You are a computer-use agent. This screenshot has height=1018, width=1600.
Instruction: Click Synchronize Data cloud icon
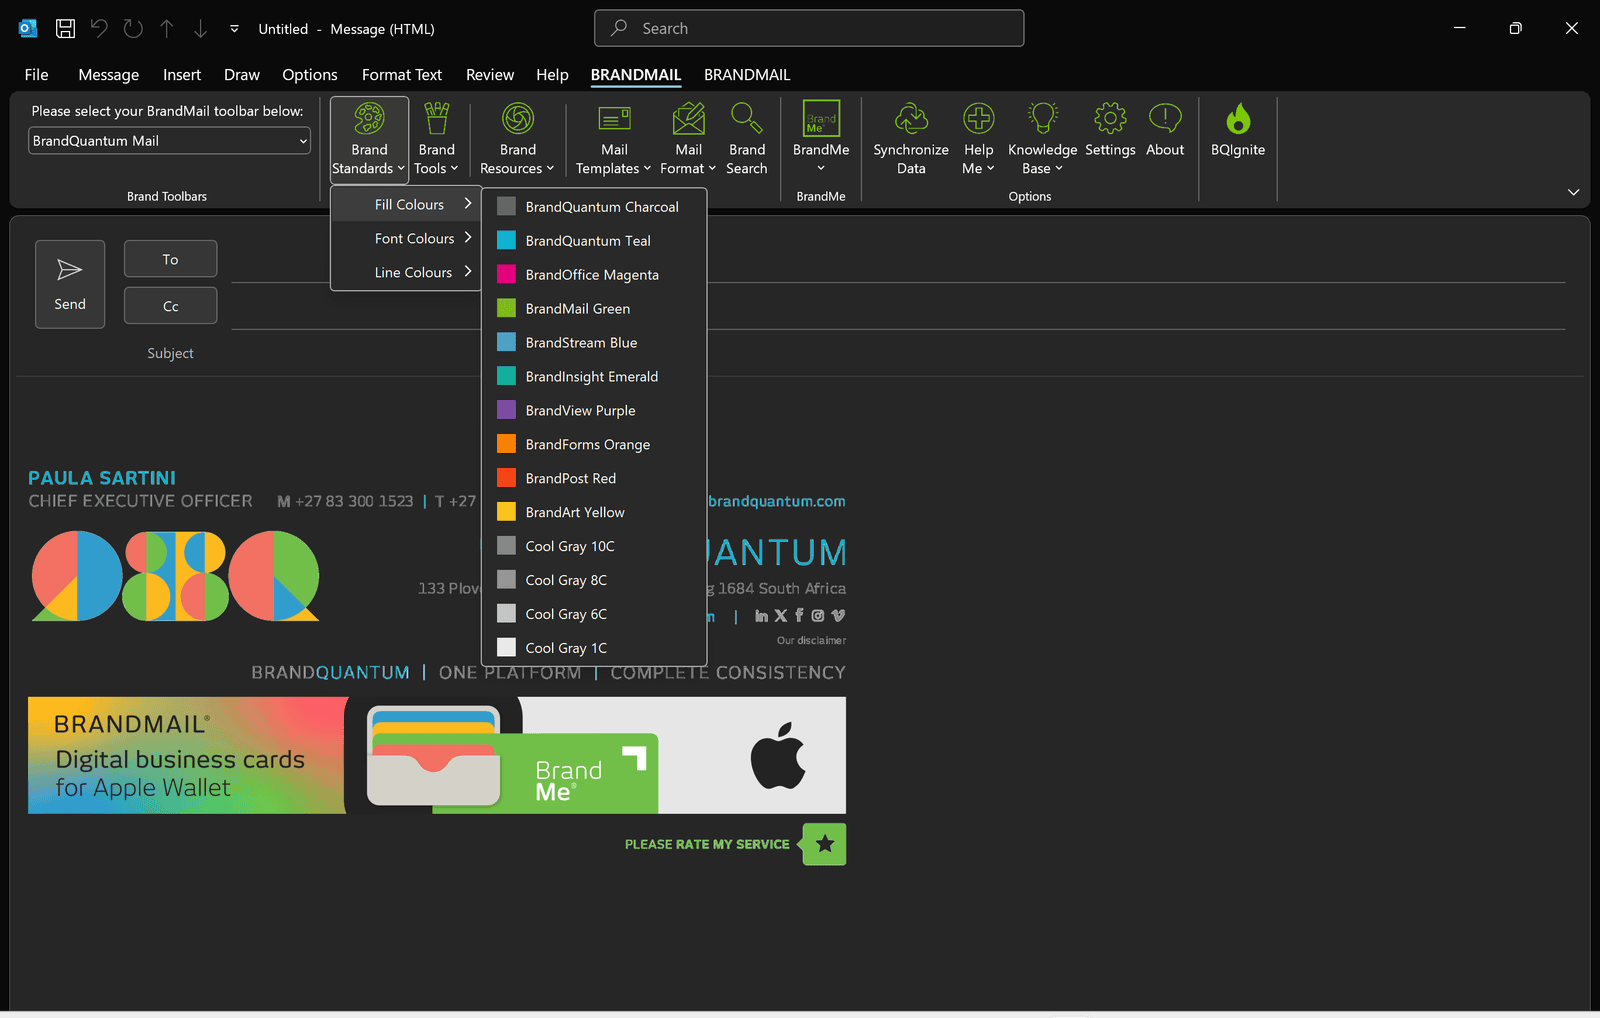pyautogui.click(x=911, y=119)
